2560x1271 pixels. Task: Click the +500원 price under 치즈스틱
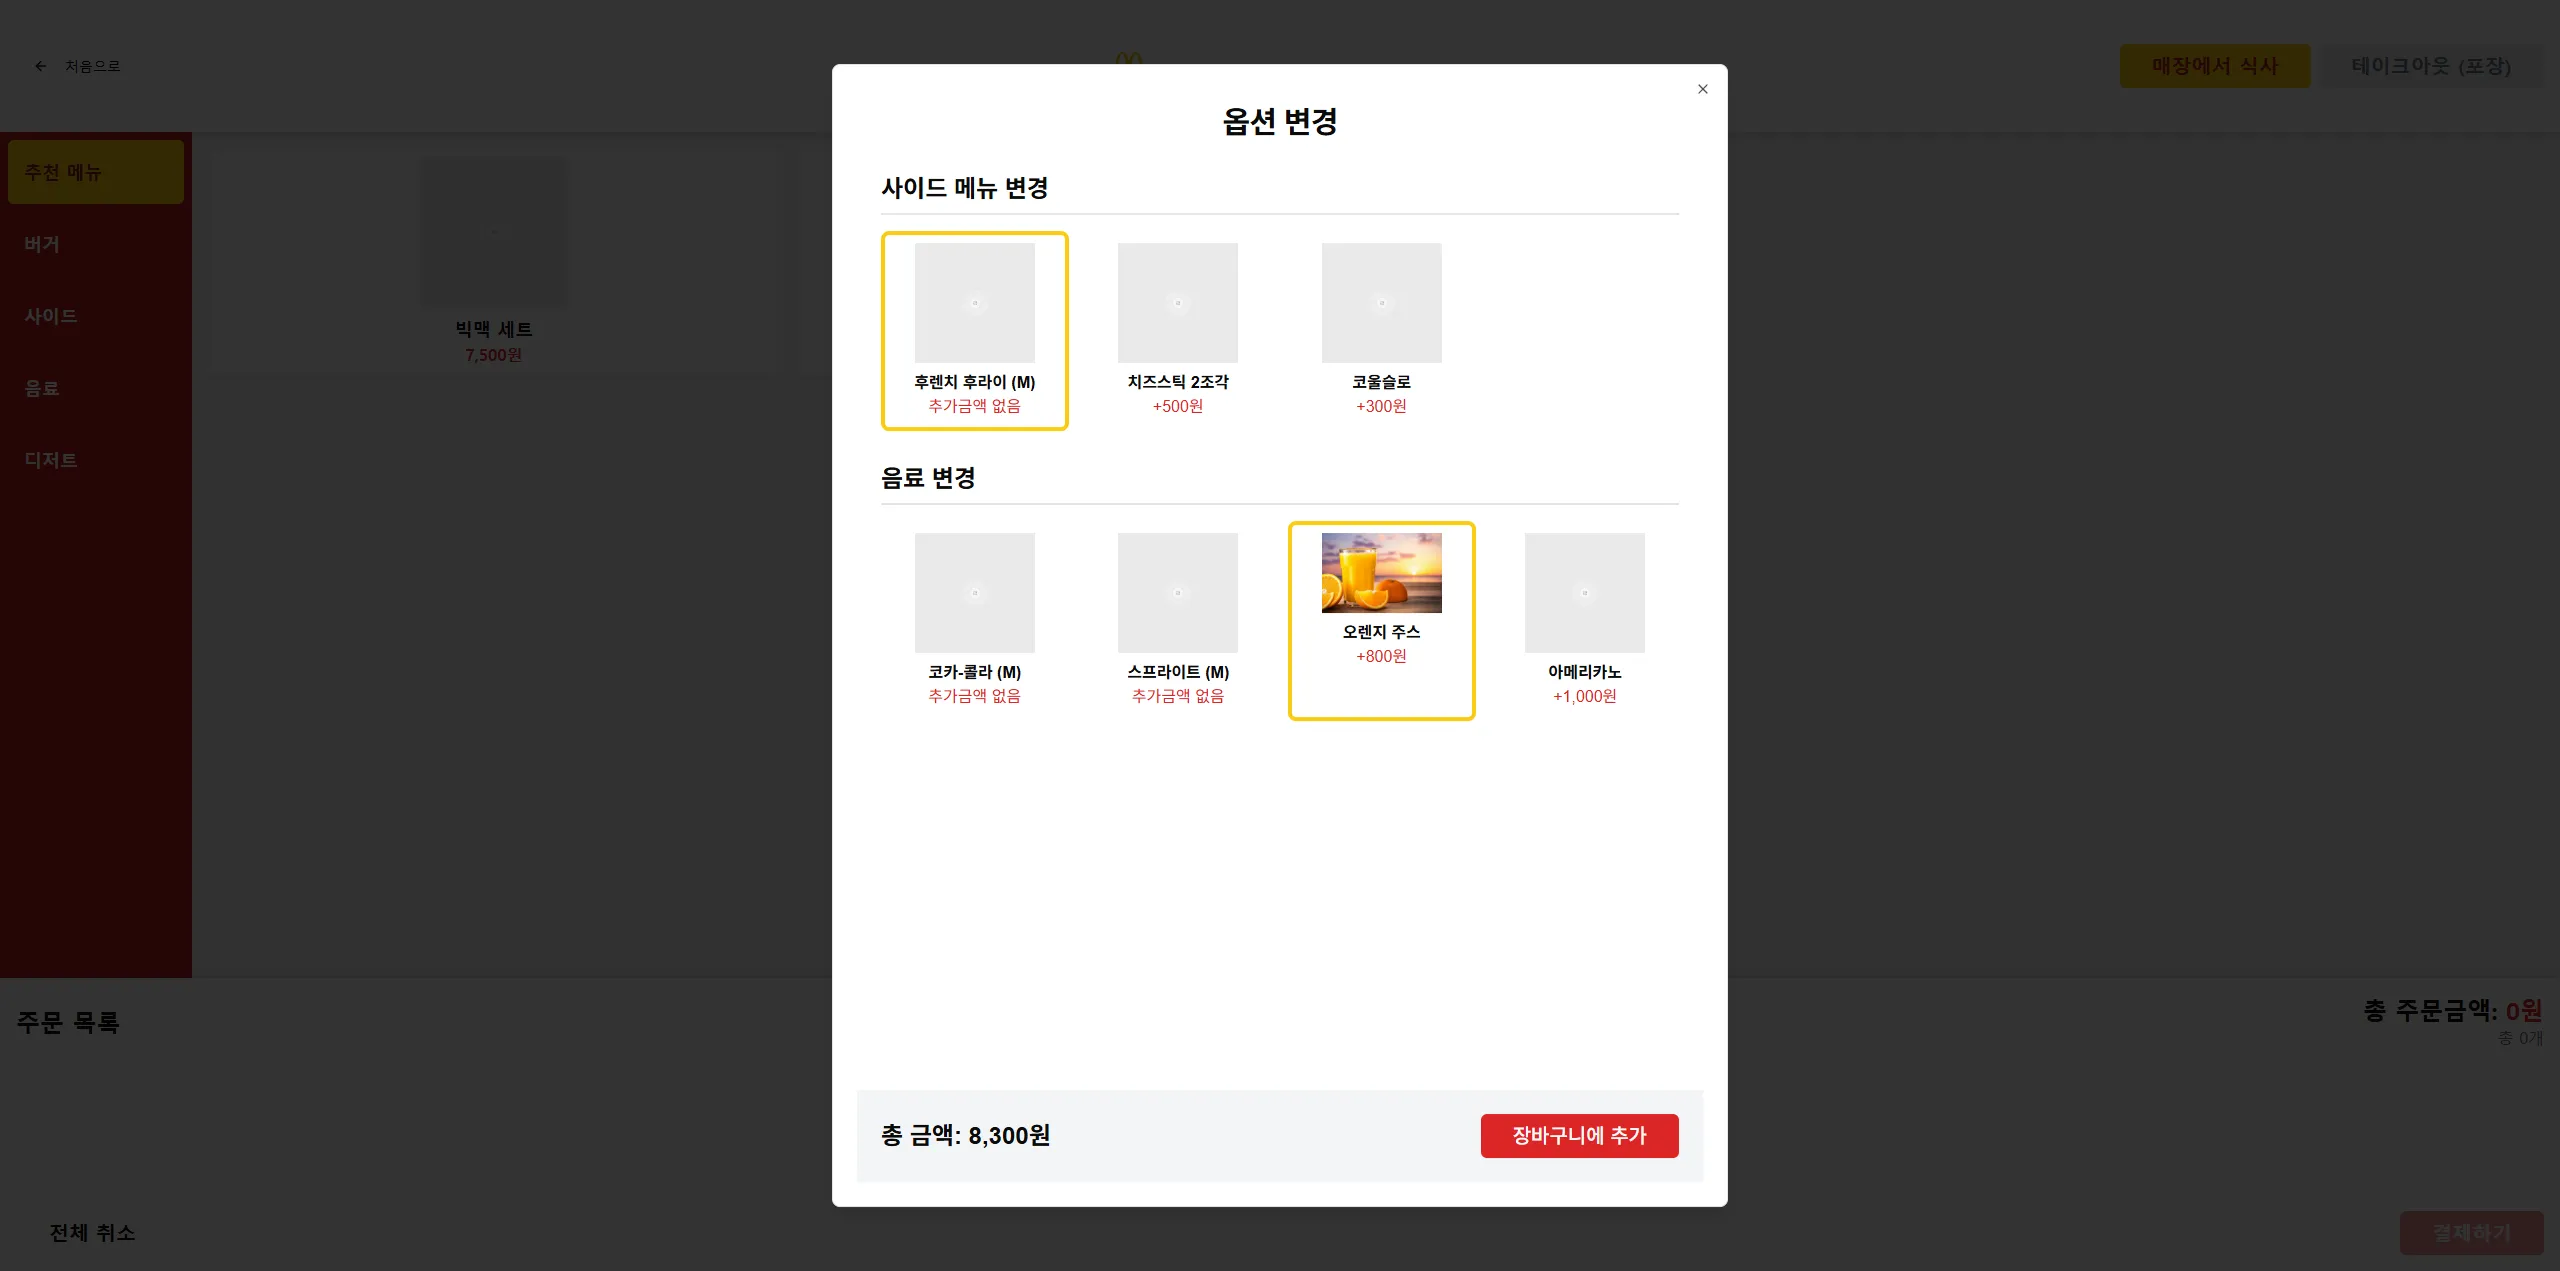(x=1177, y=406)
